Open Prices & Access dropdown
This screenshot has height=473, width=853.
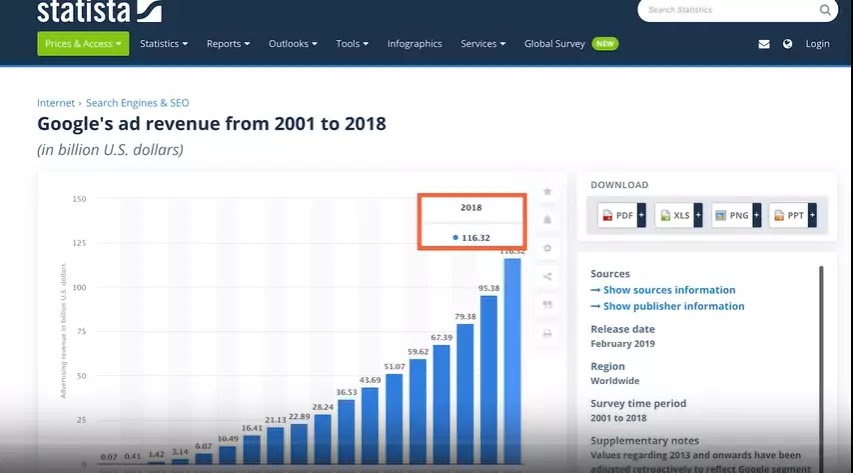[83, 44]
